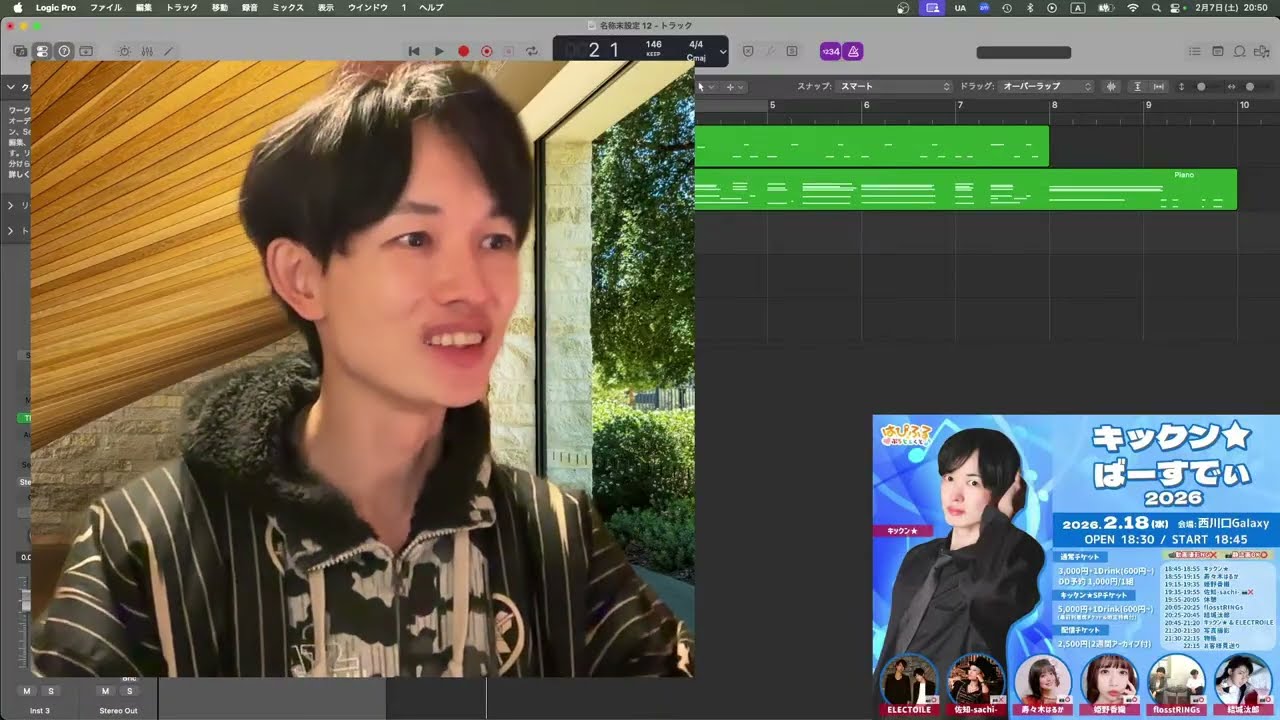Image resolution: width=1280 pixels, height=720 pixels.
Task: Toggle vertical auto zoom button
Action: 1138,87
